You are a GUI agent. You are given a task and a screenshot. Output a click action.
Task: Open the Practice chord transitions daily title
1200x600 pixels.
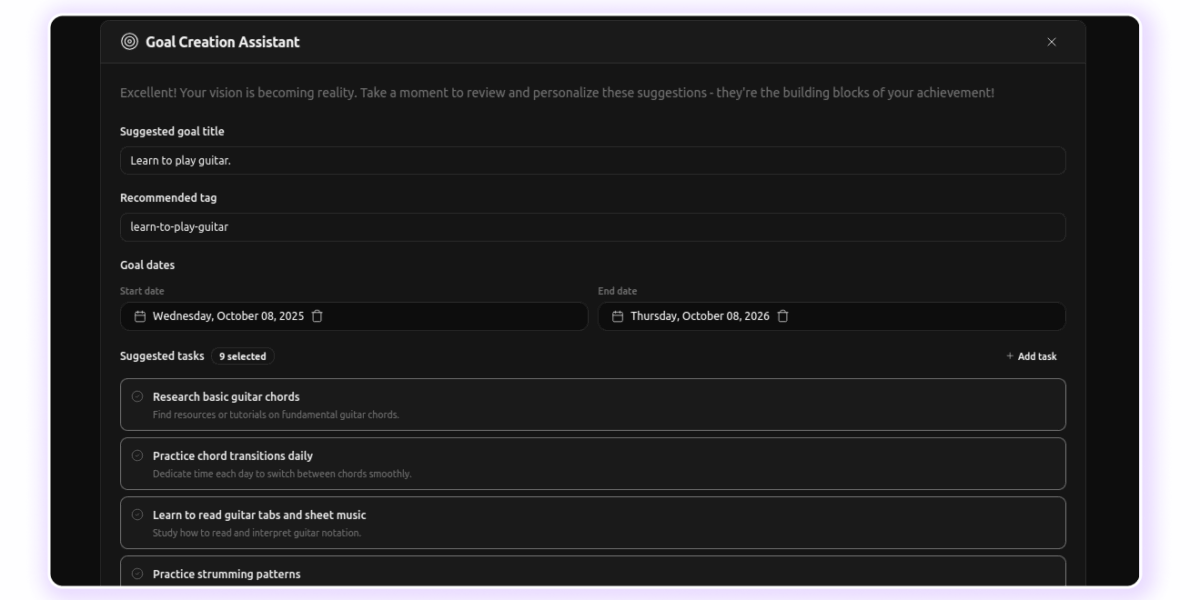(x=232, y=456)
